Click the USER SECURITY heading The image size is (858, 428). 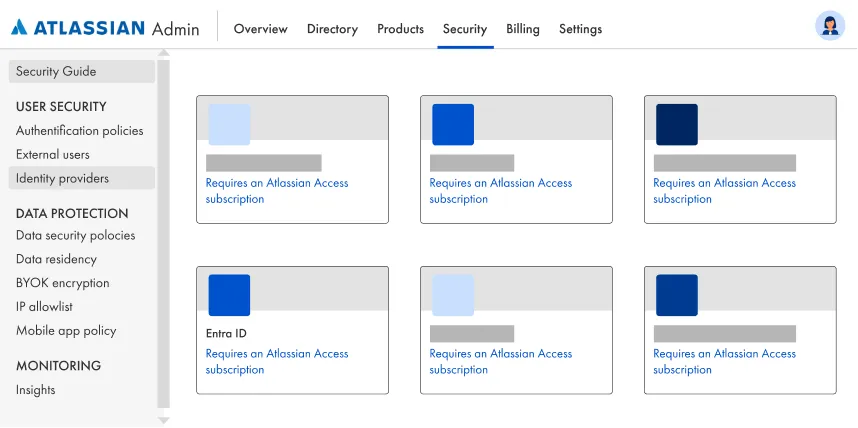point(61,107)
